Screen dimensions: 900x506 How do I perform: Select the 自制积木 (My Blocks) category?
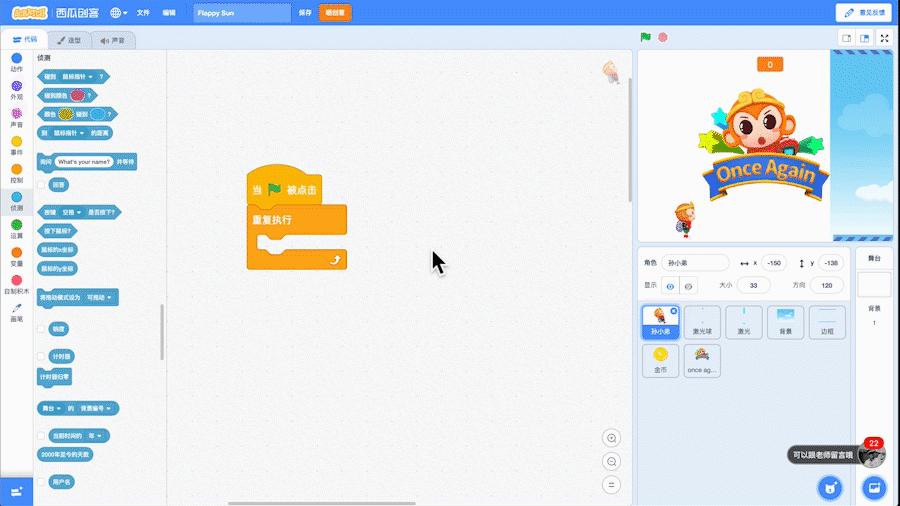coord(17,285)
